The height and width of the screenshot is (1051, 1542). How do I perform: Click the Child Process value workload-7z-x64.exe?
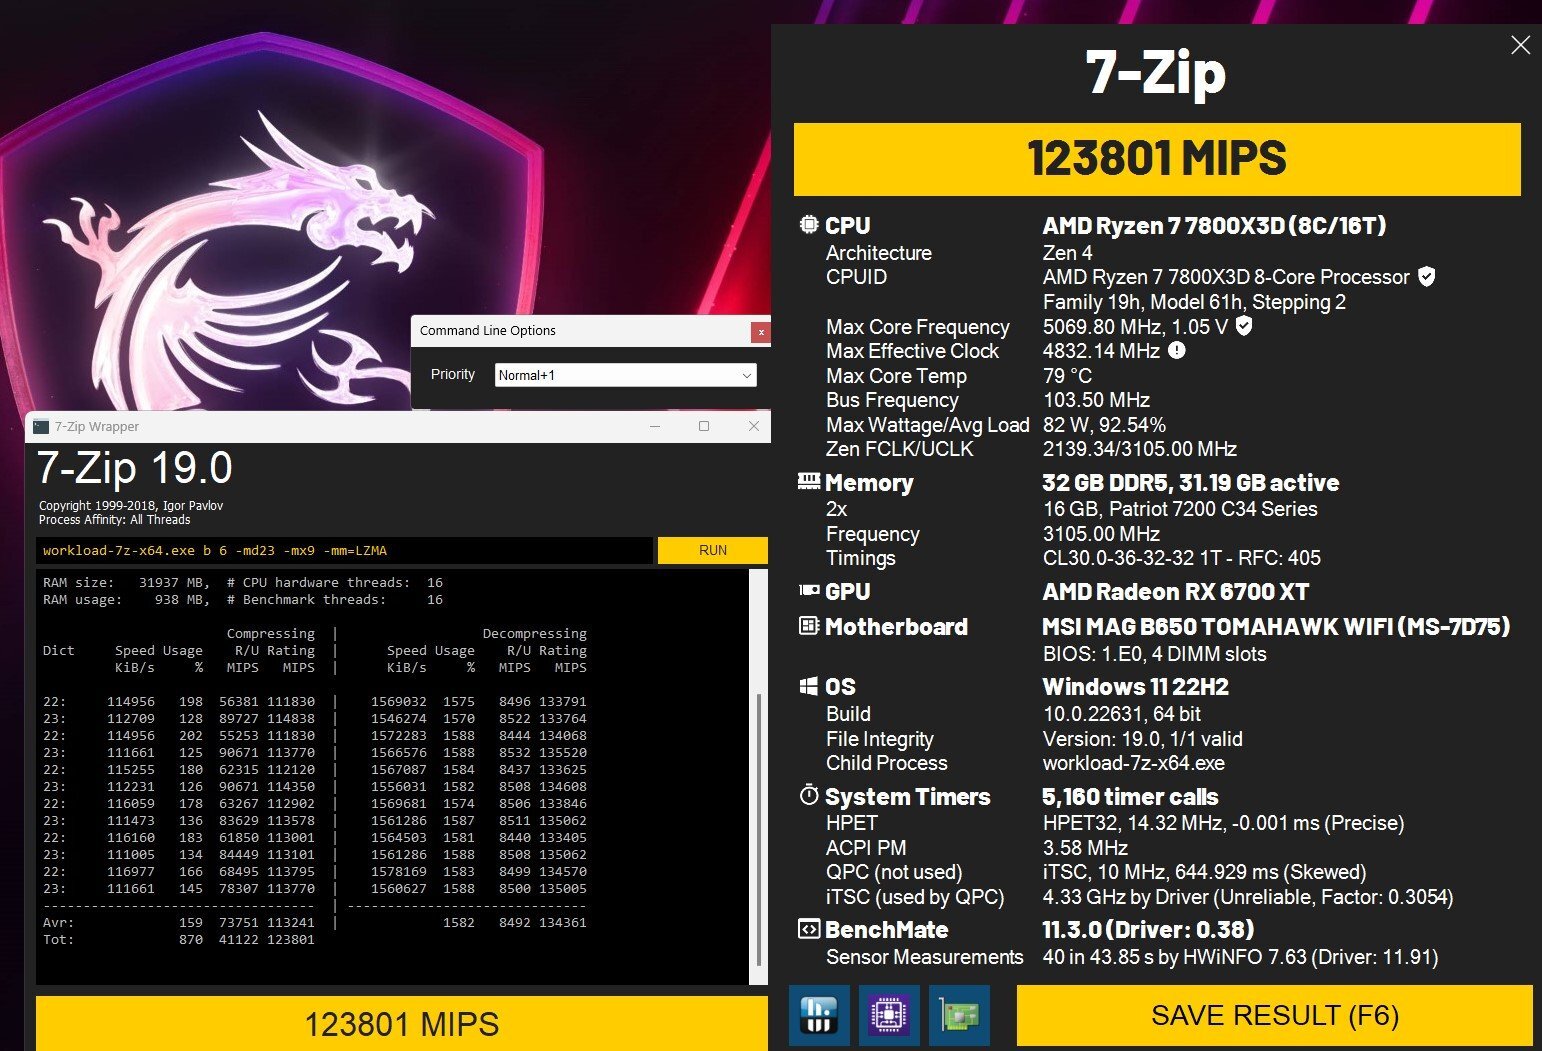coord(1134,763)
